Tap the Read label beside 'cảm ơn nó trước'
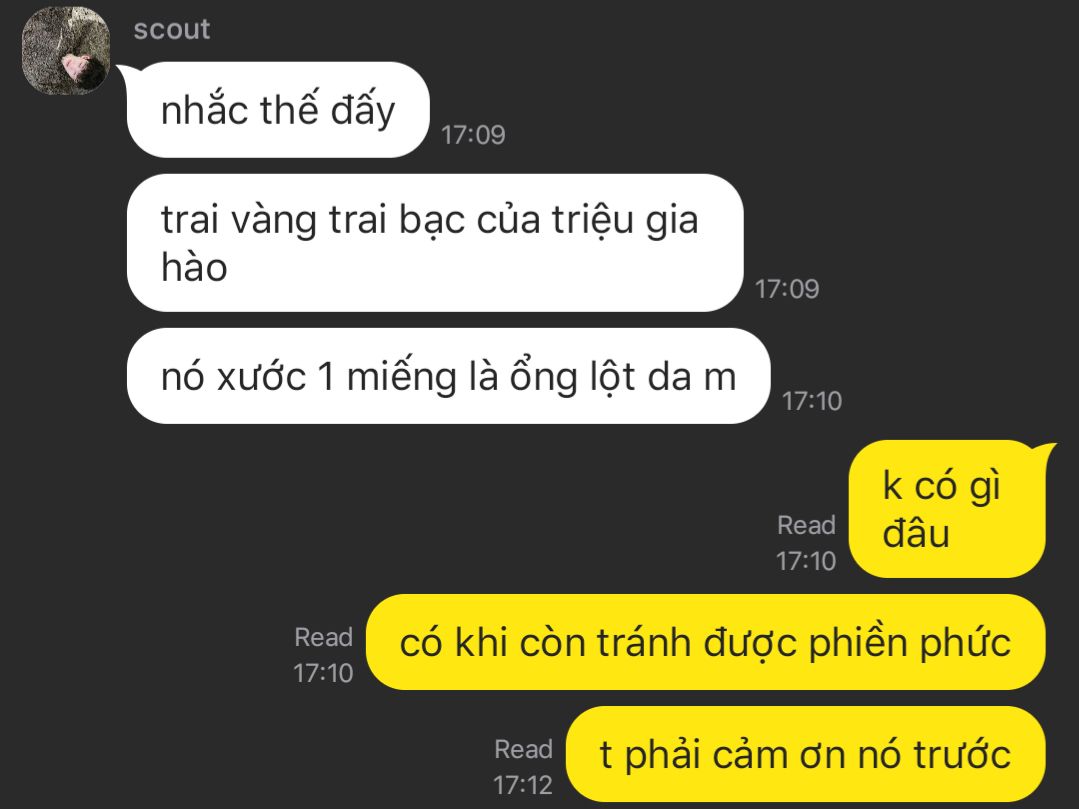The width and height of the screenshot is (1079, 809). (x=524, y=749)
